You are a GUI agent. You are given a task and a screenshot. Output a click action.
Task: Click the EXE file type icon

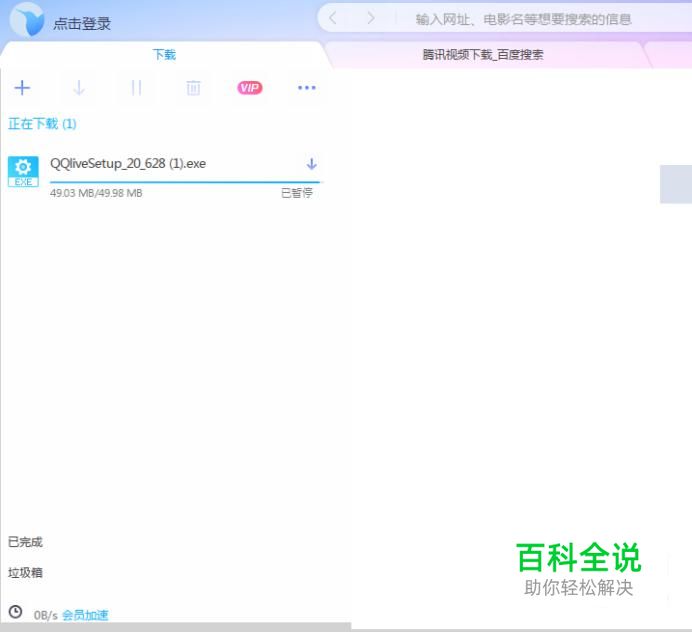pos(23,172)
